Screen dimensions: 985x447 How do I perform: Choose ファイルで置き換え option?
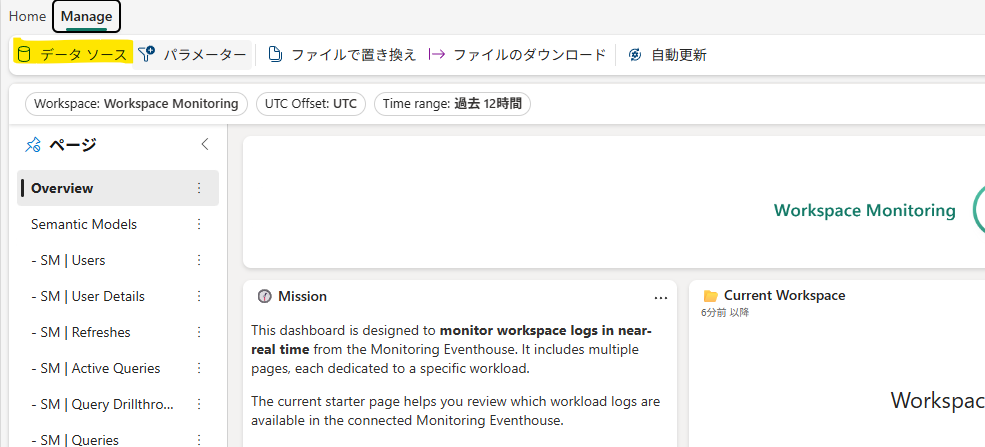point(342,55)
